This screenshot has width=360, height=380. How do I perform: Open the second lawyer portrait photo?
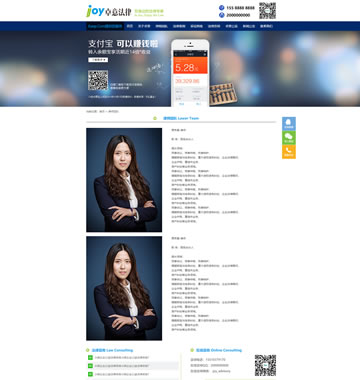124,288
